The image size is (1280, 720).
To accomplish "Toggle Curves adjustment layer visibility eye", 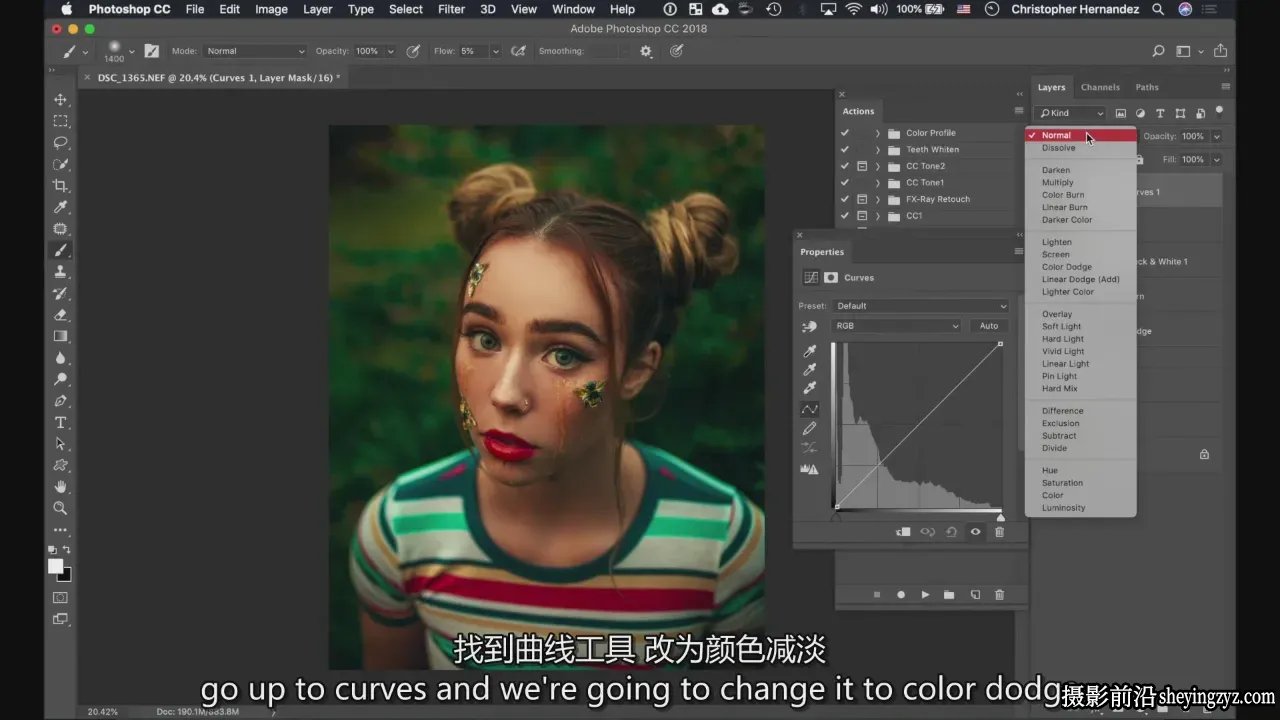I will tap(975, 532).
